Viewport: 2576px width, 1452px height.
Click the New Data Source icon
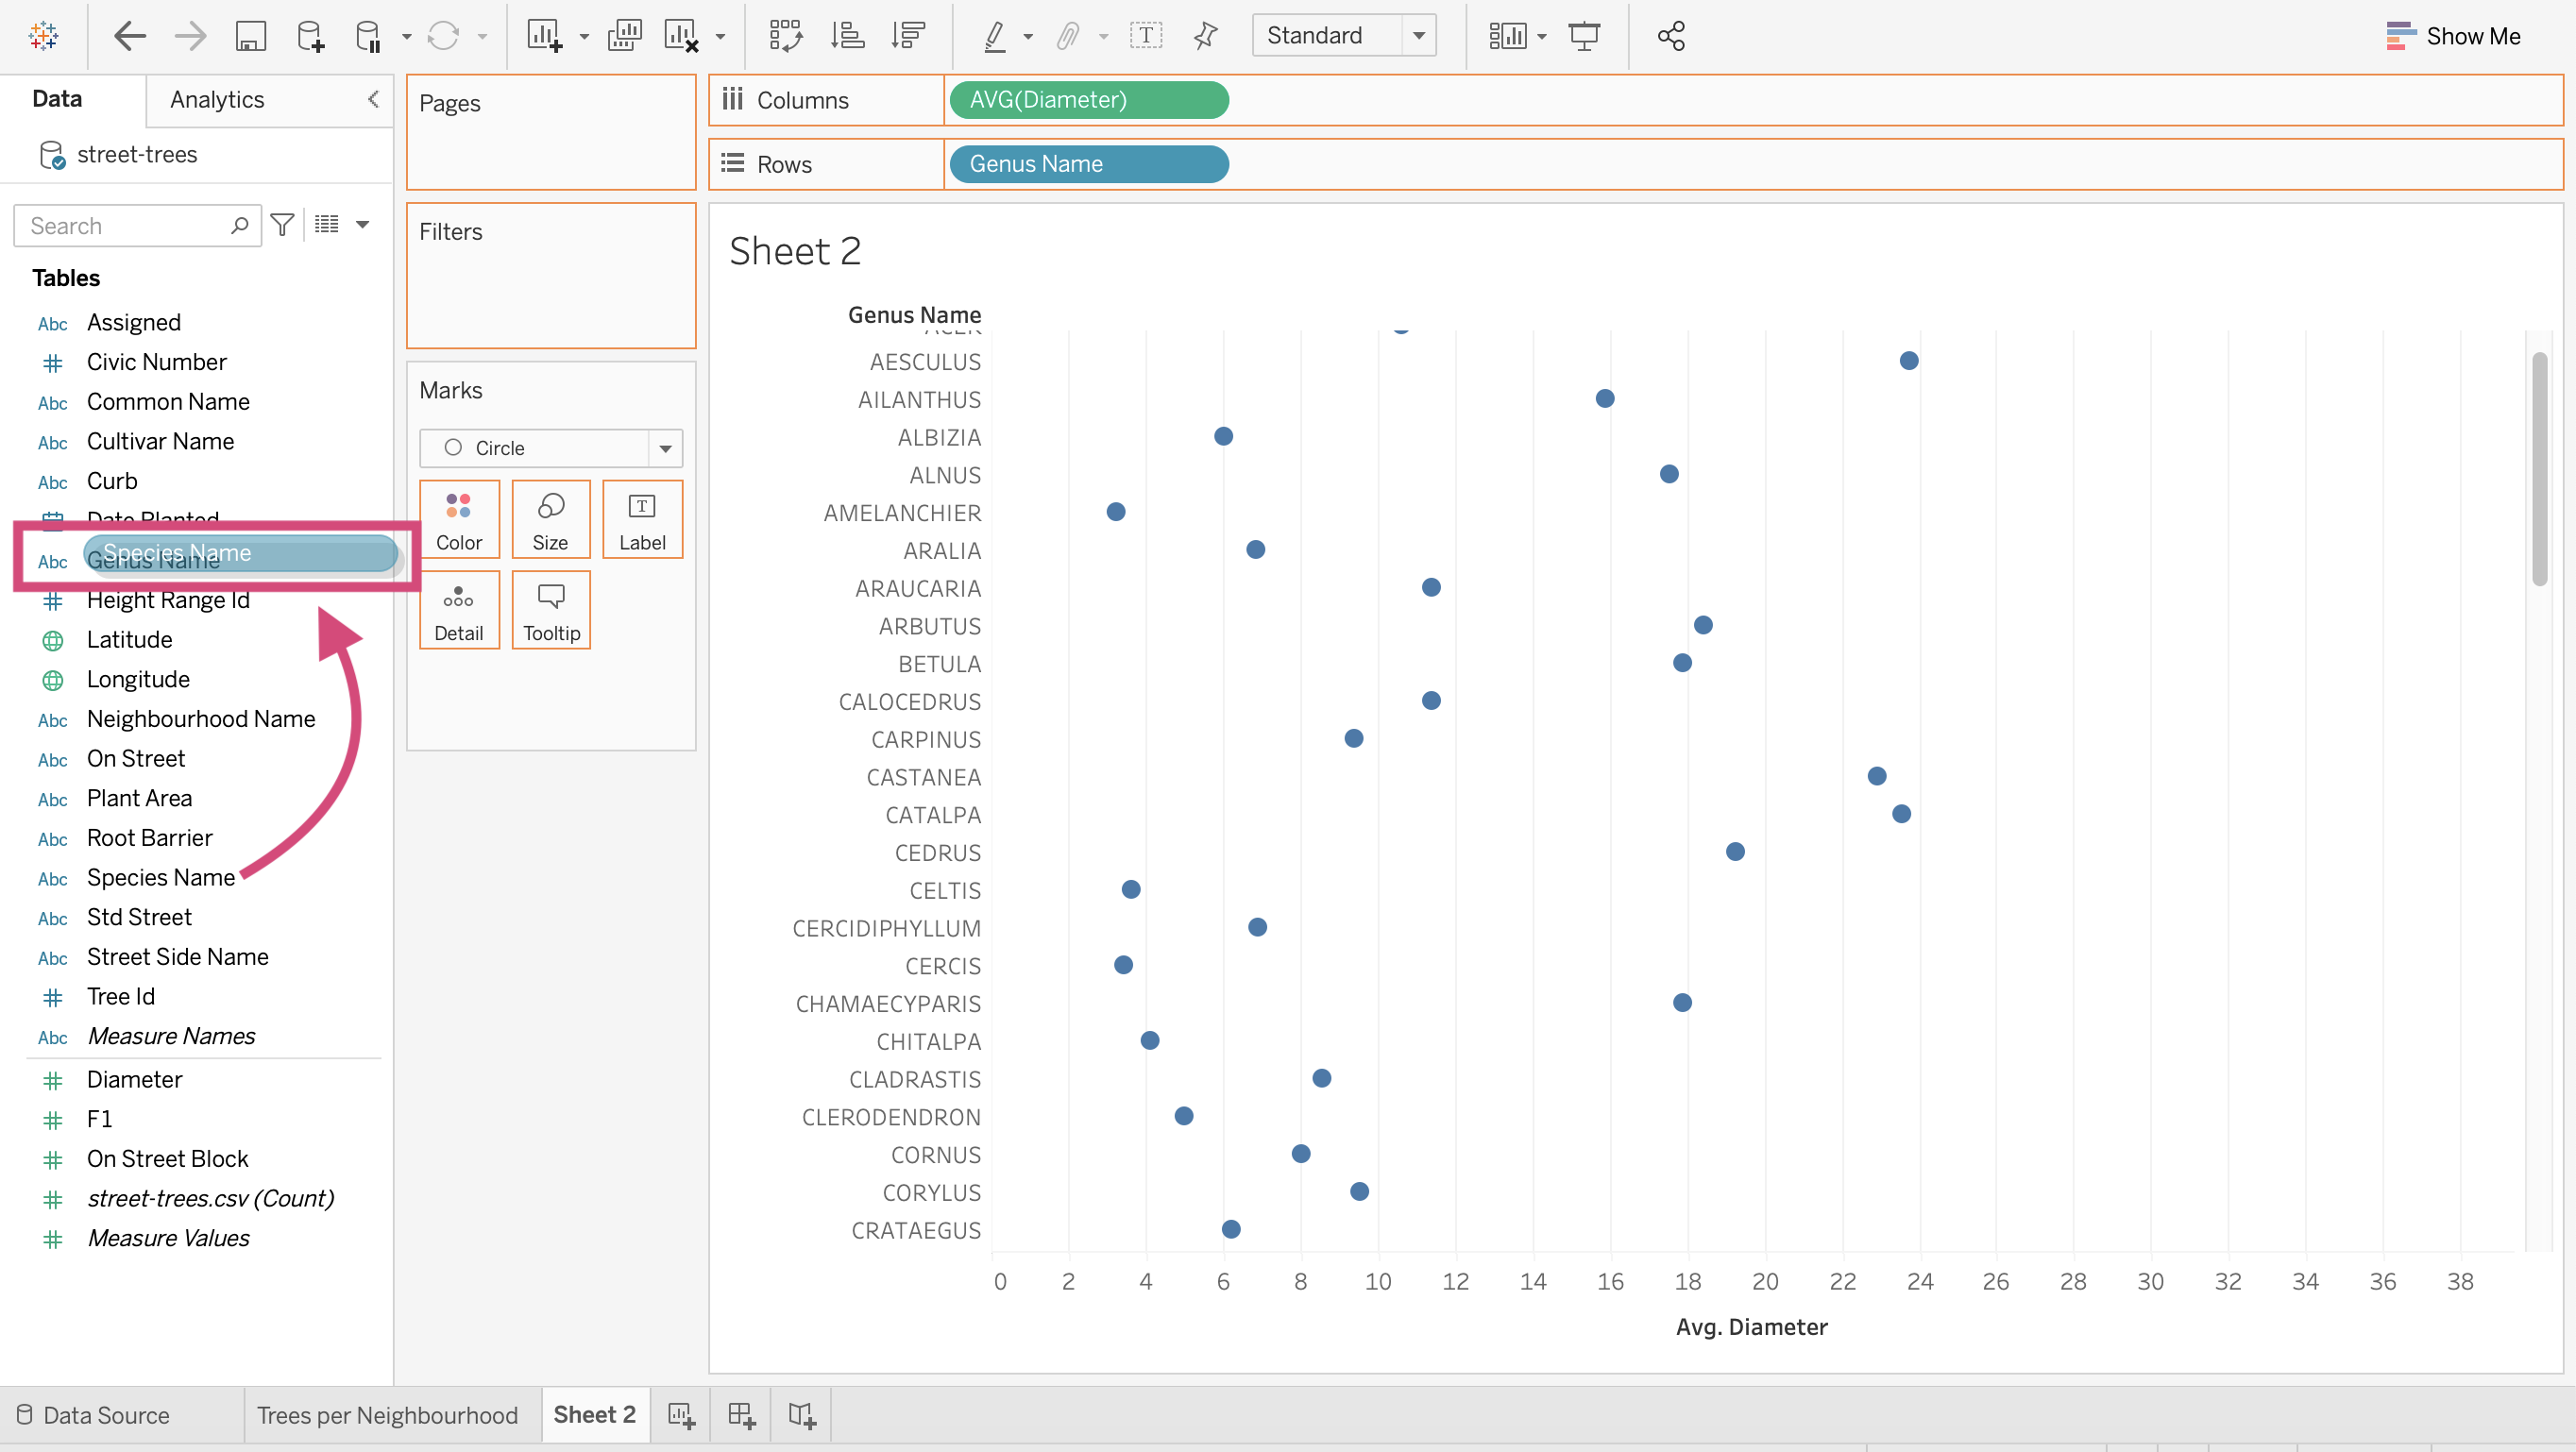(310, 36)
